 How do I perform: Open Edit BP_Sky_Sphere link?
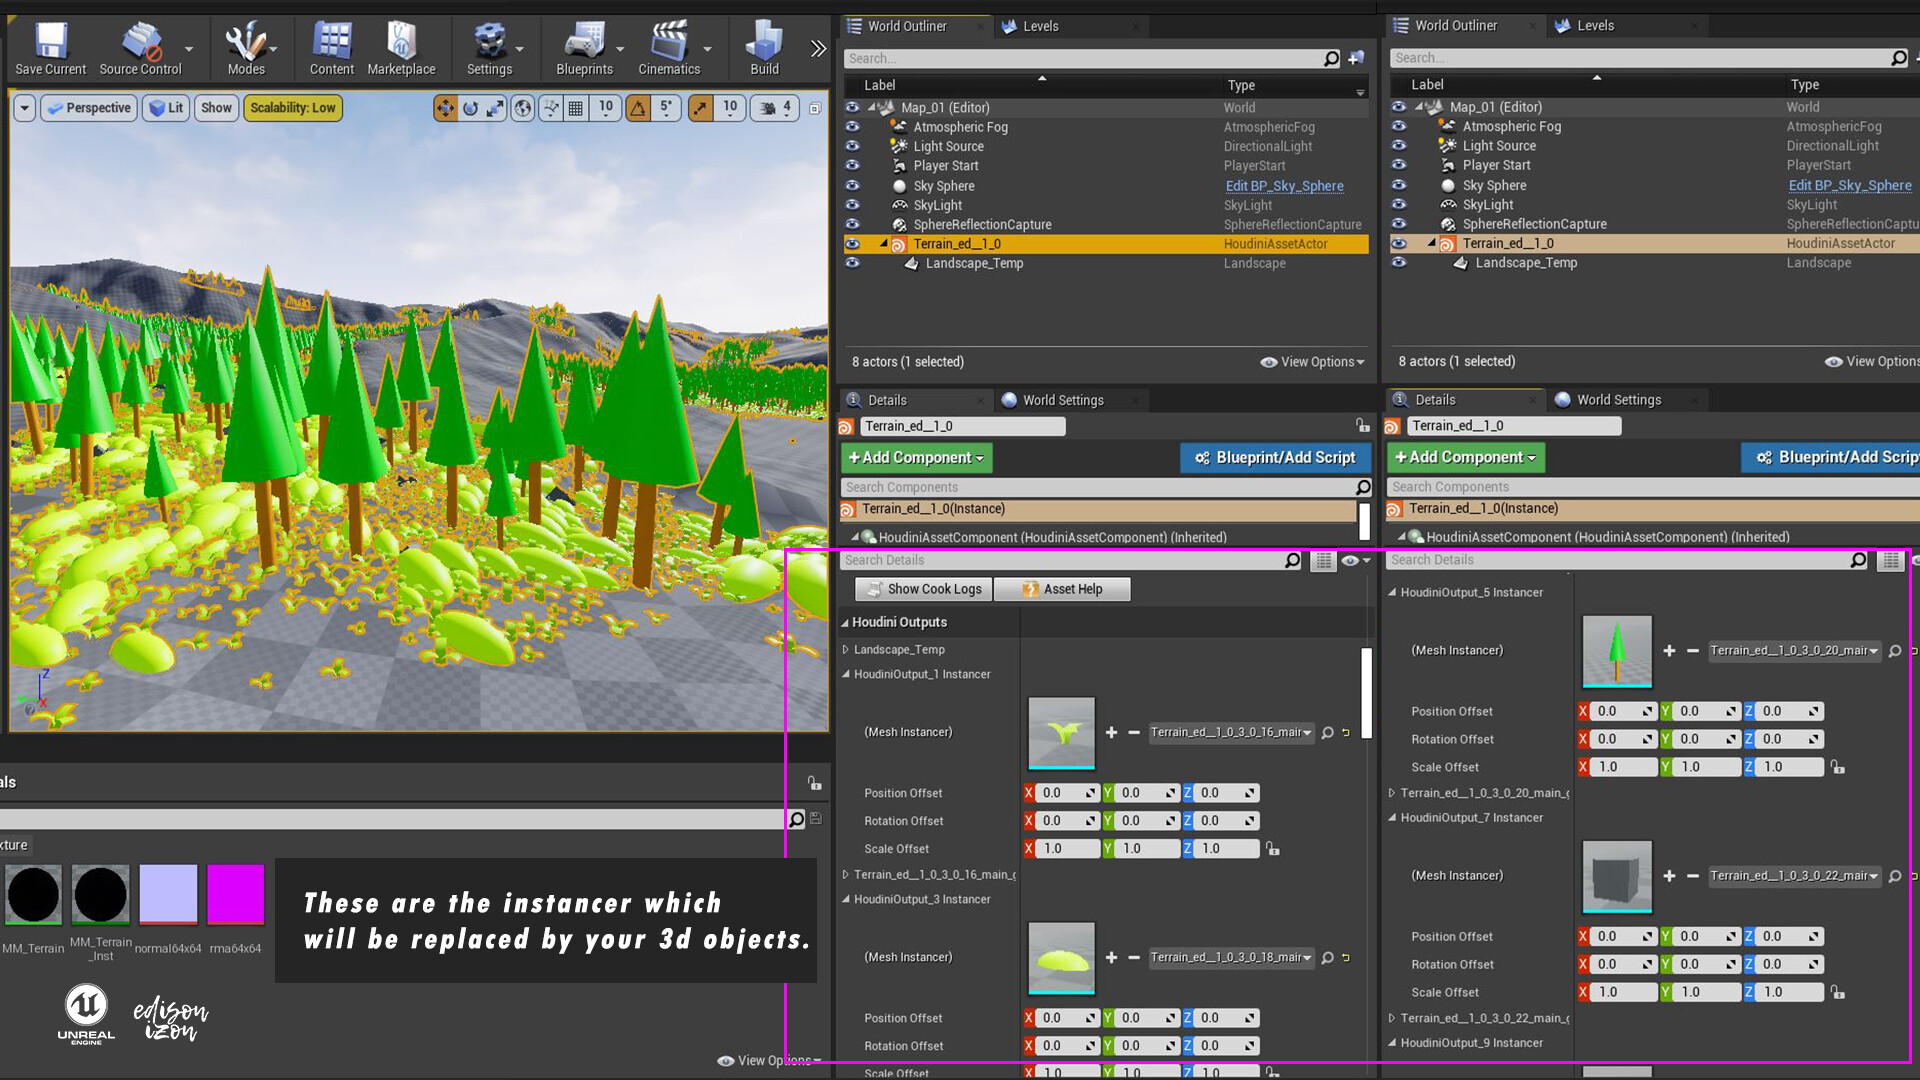tap(1284, 186)
